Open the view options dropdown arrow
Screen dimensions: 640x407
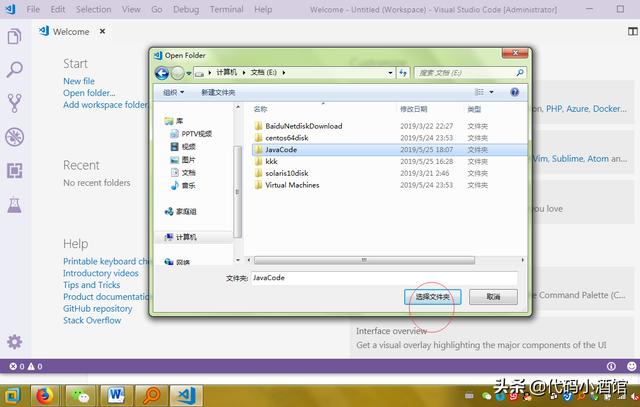pyautogui.click(x=491, y=92)
